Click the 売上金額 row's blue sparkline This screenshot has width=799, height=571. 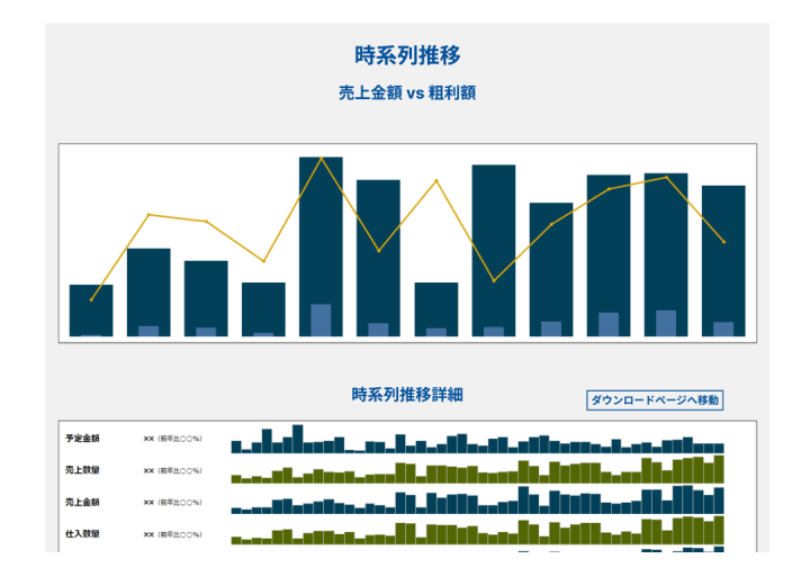pos(477,503)
